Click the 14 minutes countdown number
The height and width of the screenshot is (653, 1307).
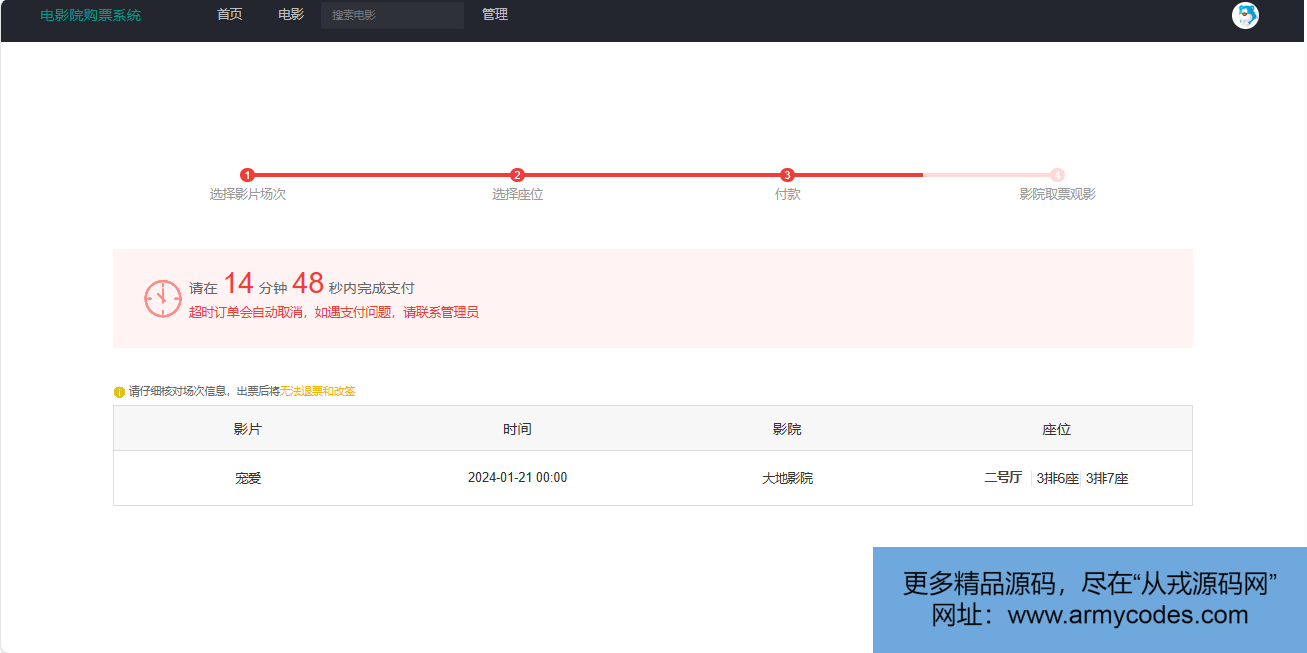click(x=238, y=283)
